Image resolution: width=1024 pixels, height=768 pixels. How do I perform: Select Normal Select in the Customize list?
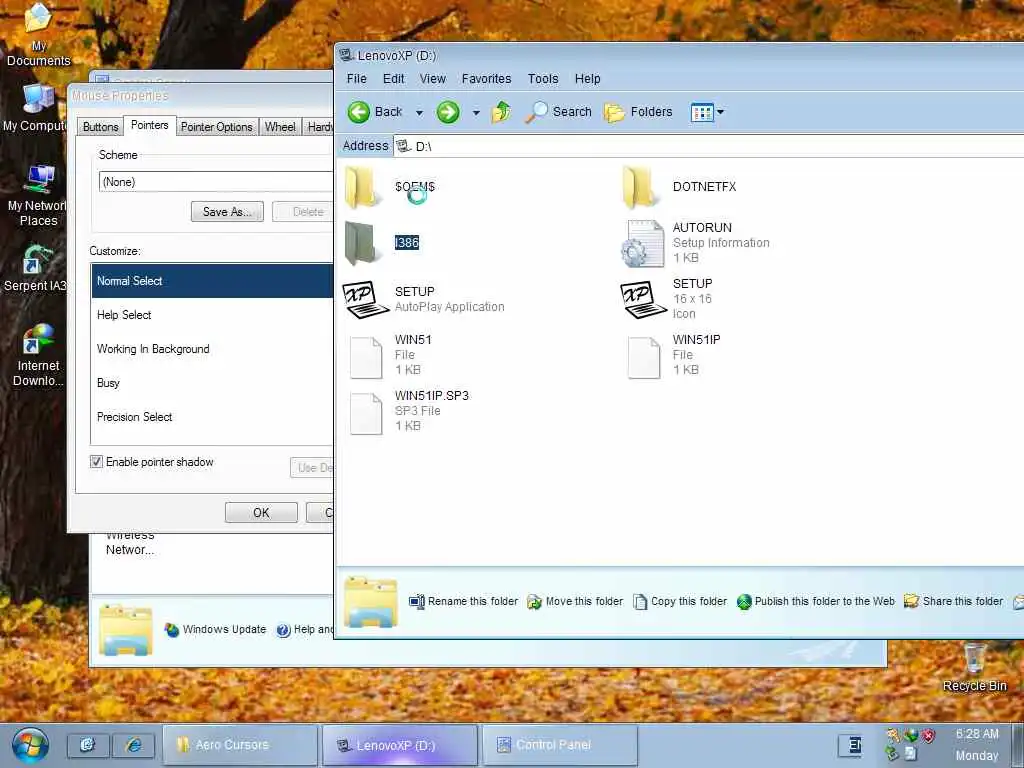[x=212, y=281]
